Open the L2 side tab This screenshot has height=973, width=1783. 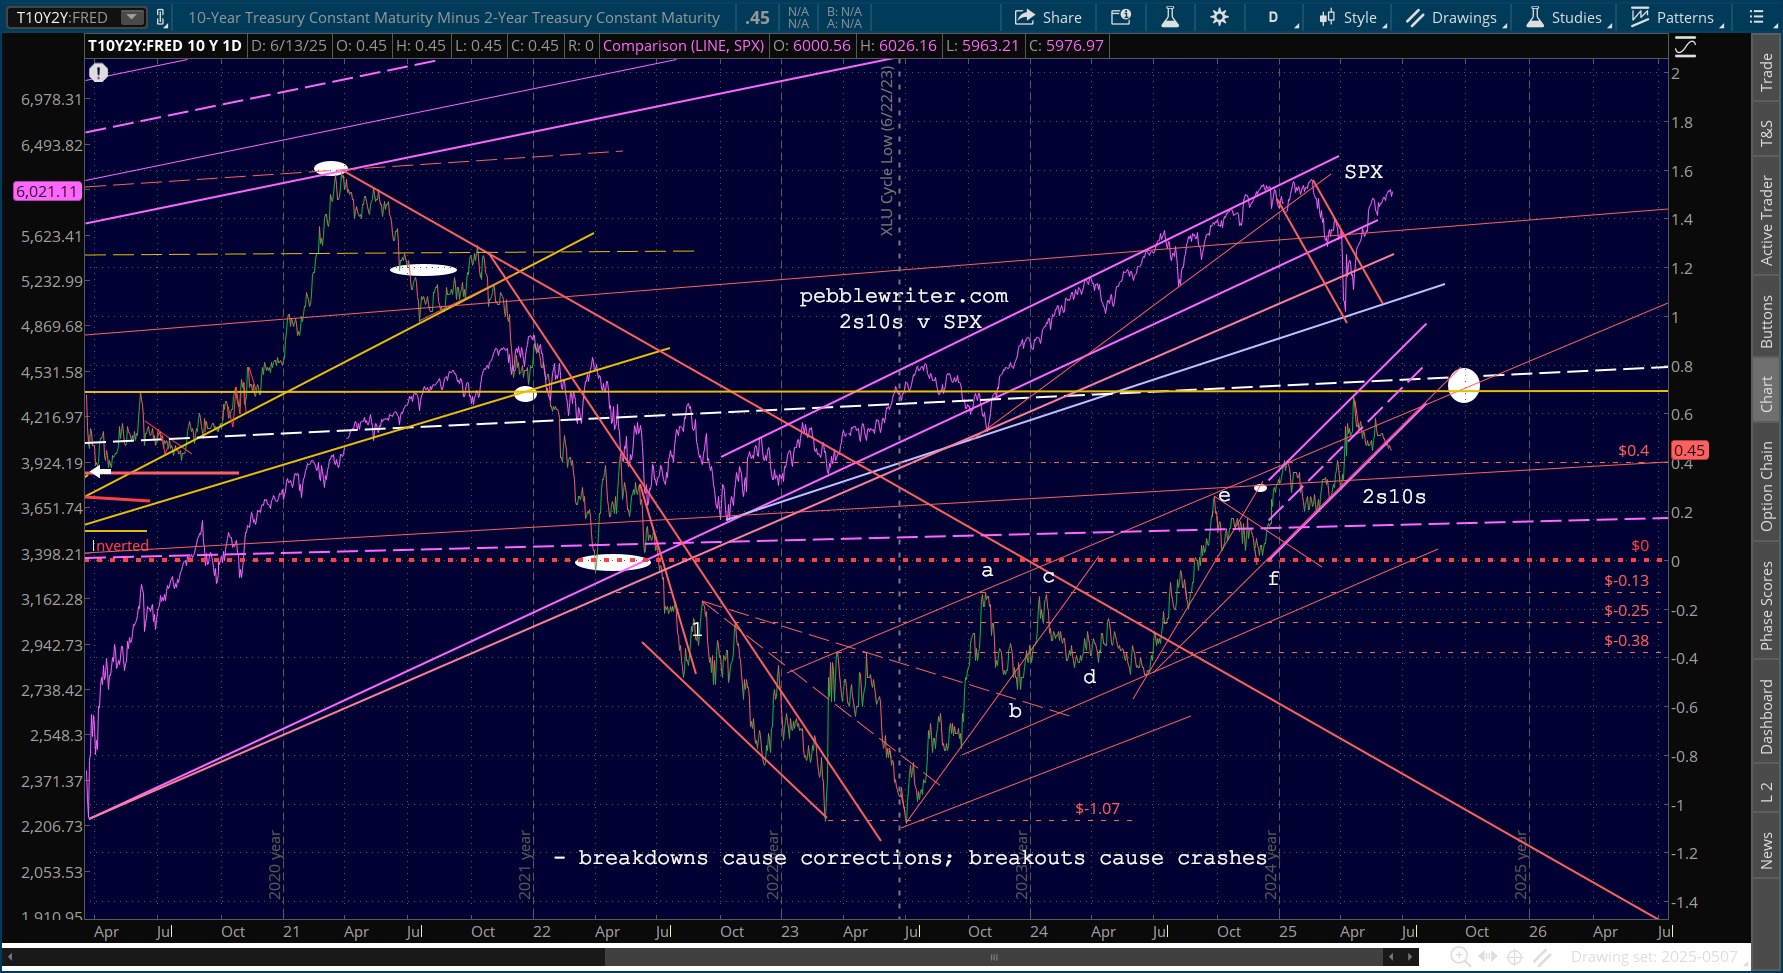(1767, 792)
